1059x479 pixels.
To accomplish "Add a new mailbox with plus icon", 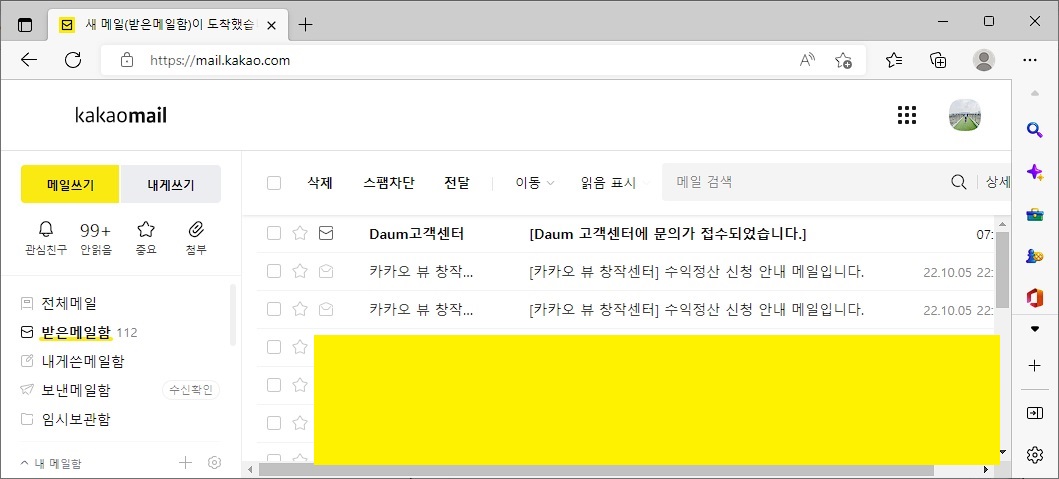I will click(x=185, y=463).
